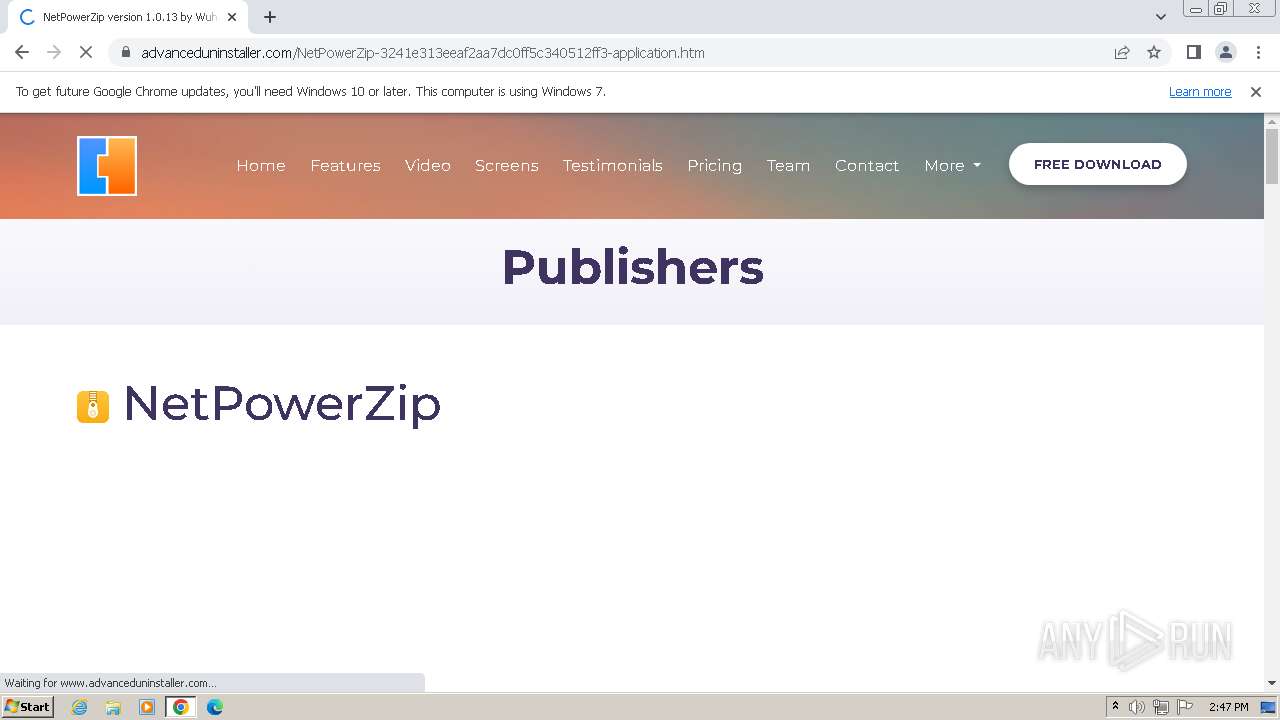Click the Advanced Uninstaller logo icon

pos(107,166)
